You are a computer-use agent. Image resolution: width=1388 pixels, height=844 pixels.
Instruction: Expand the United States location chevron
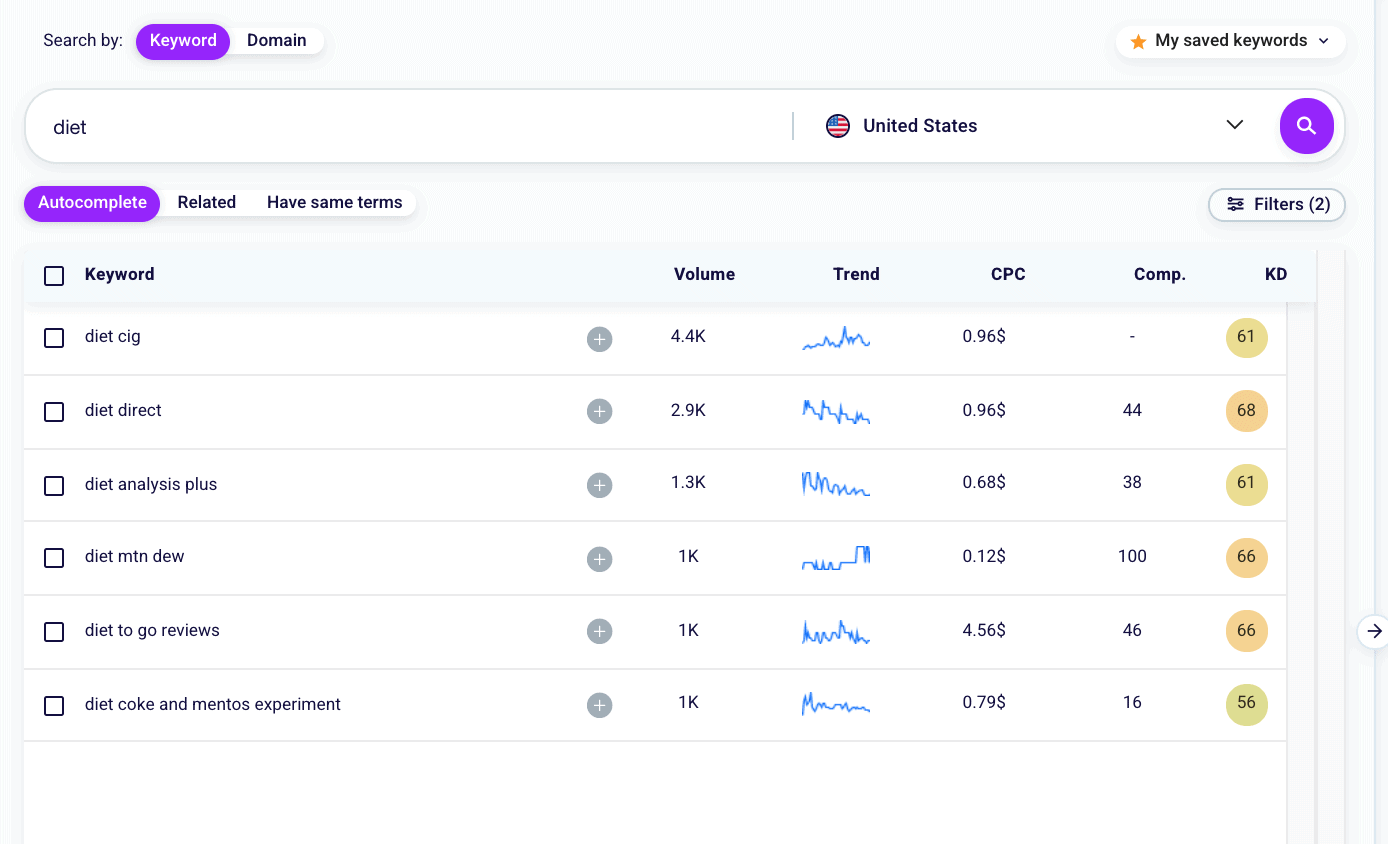[x=1234, y=126]
